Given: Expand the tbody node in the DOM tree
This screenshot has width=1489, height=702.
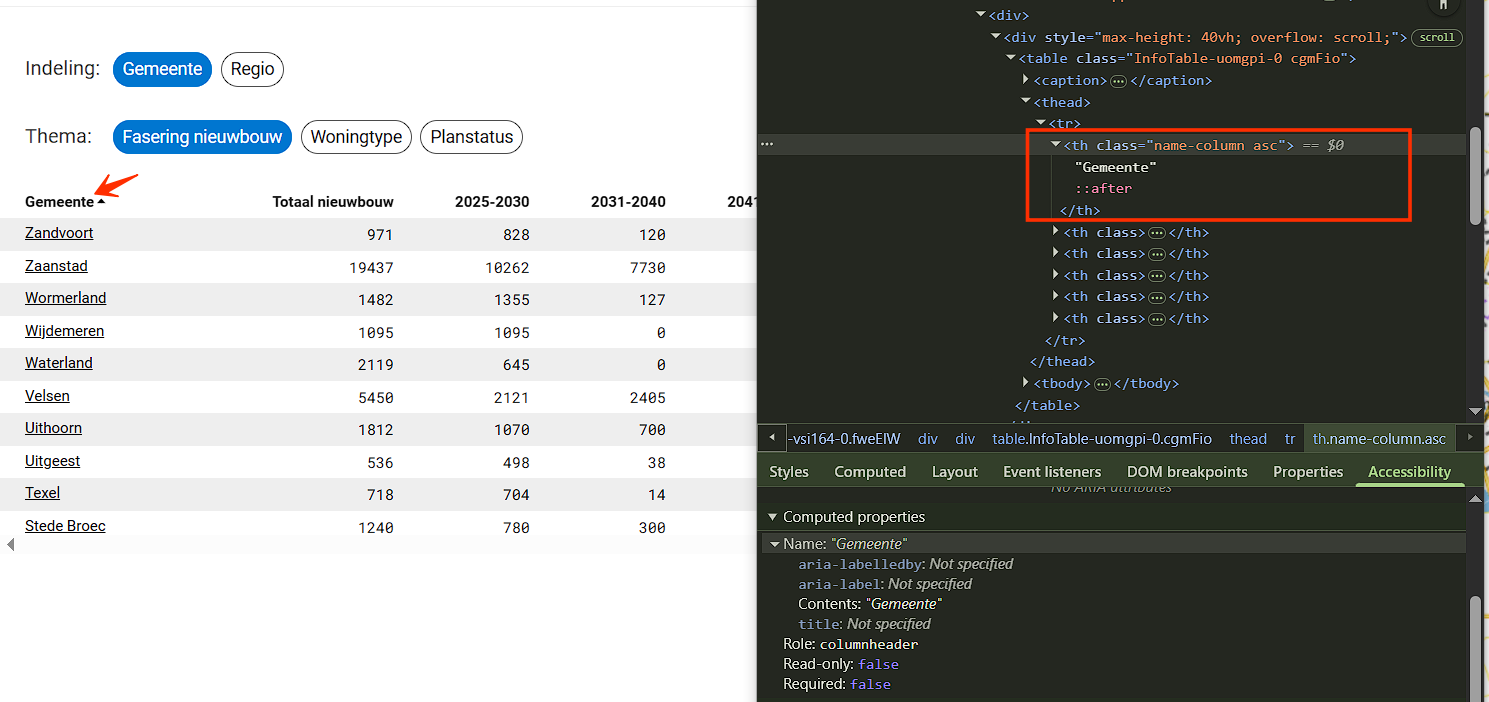Looking at the screenshot, I should [x=1026, y=383].
